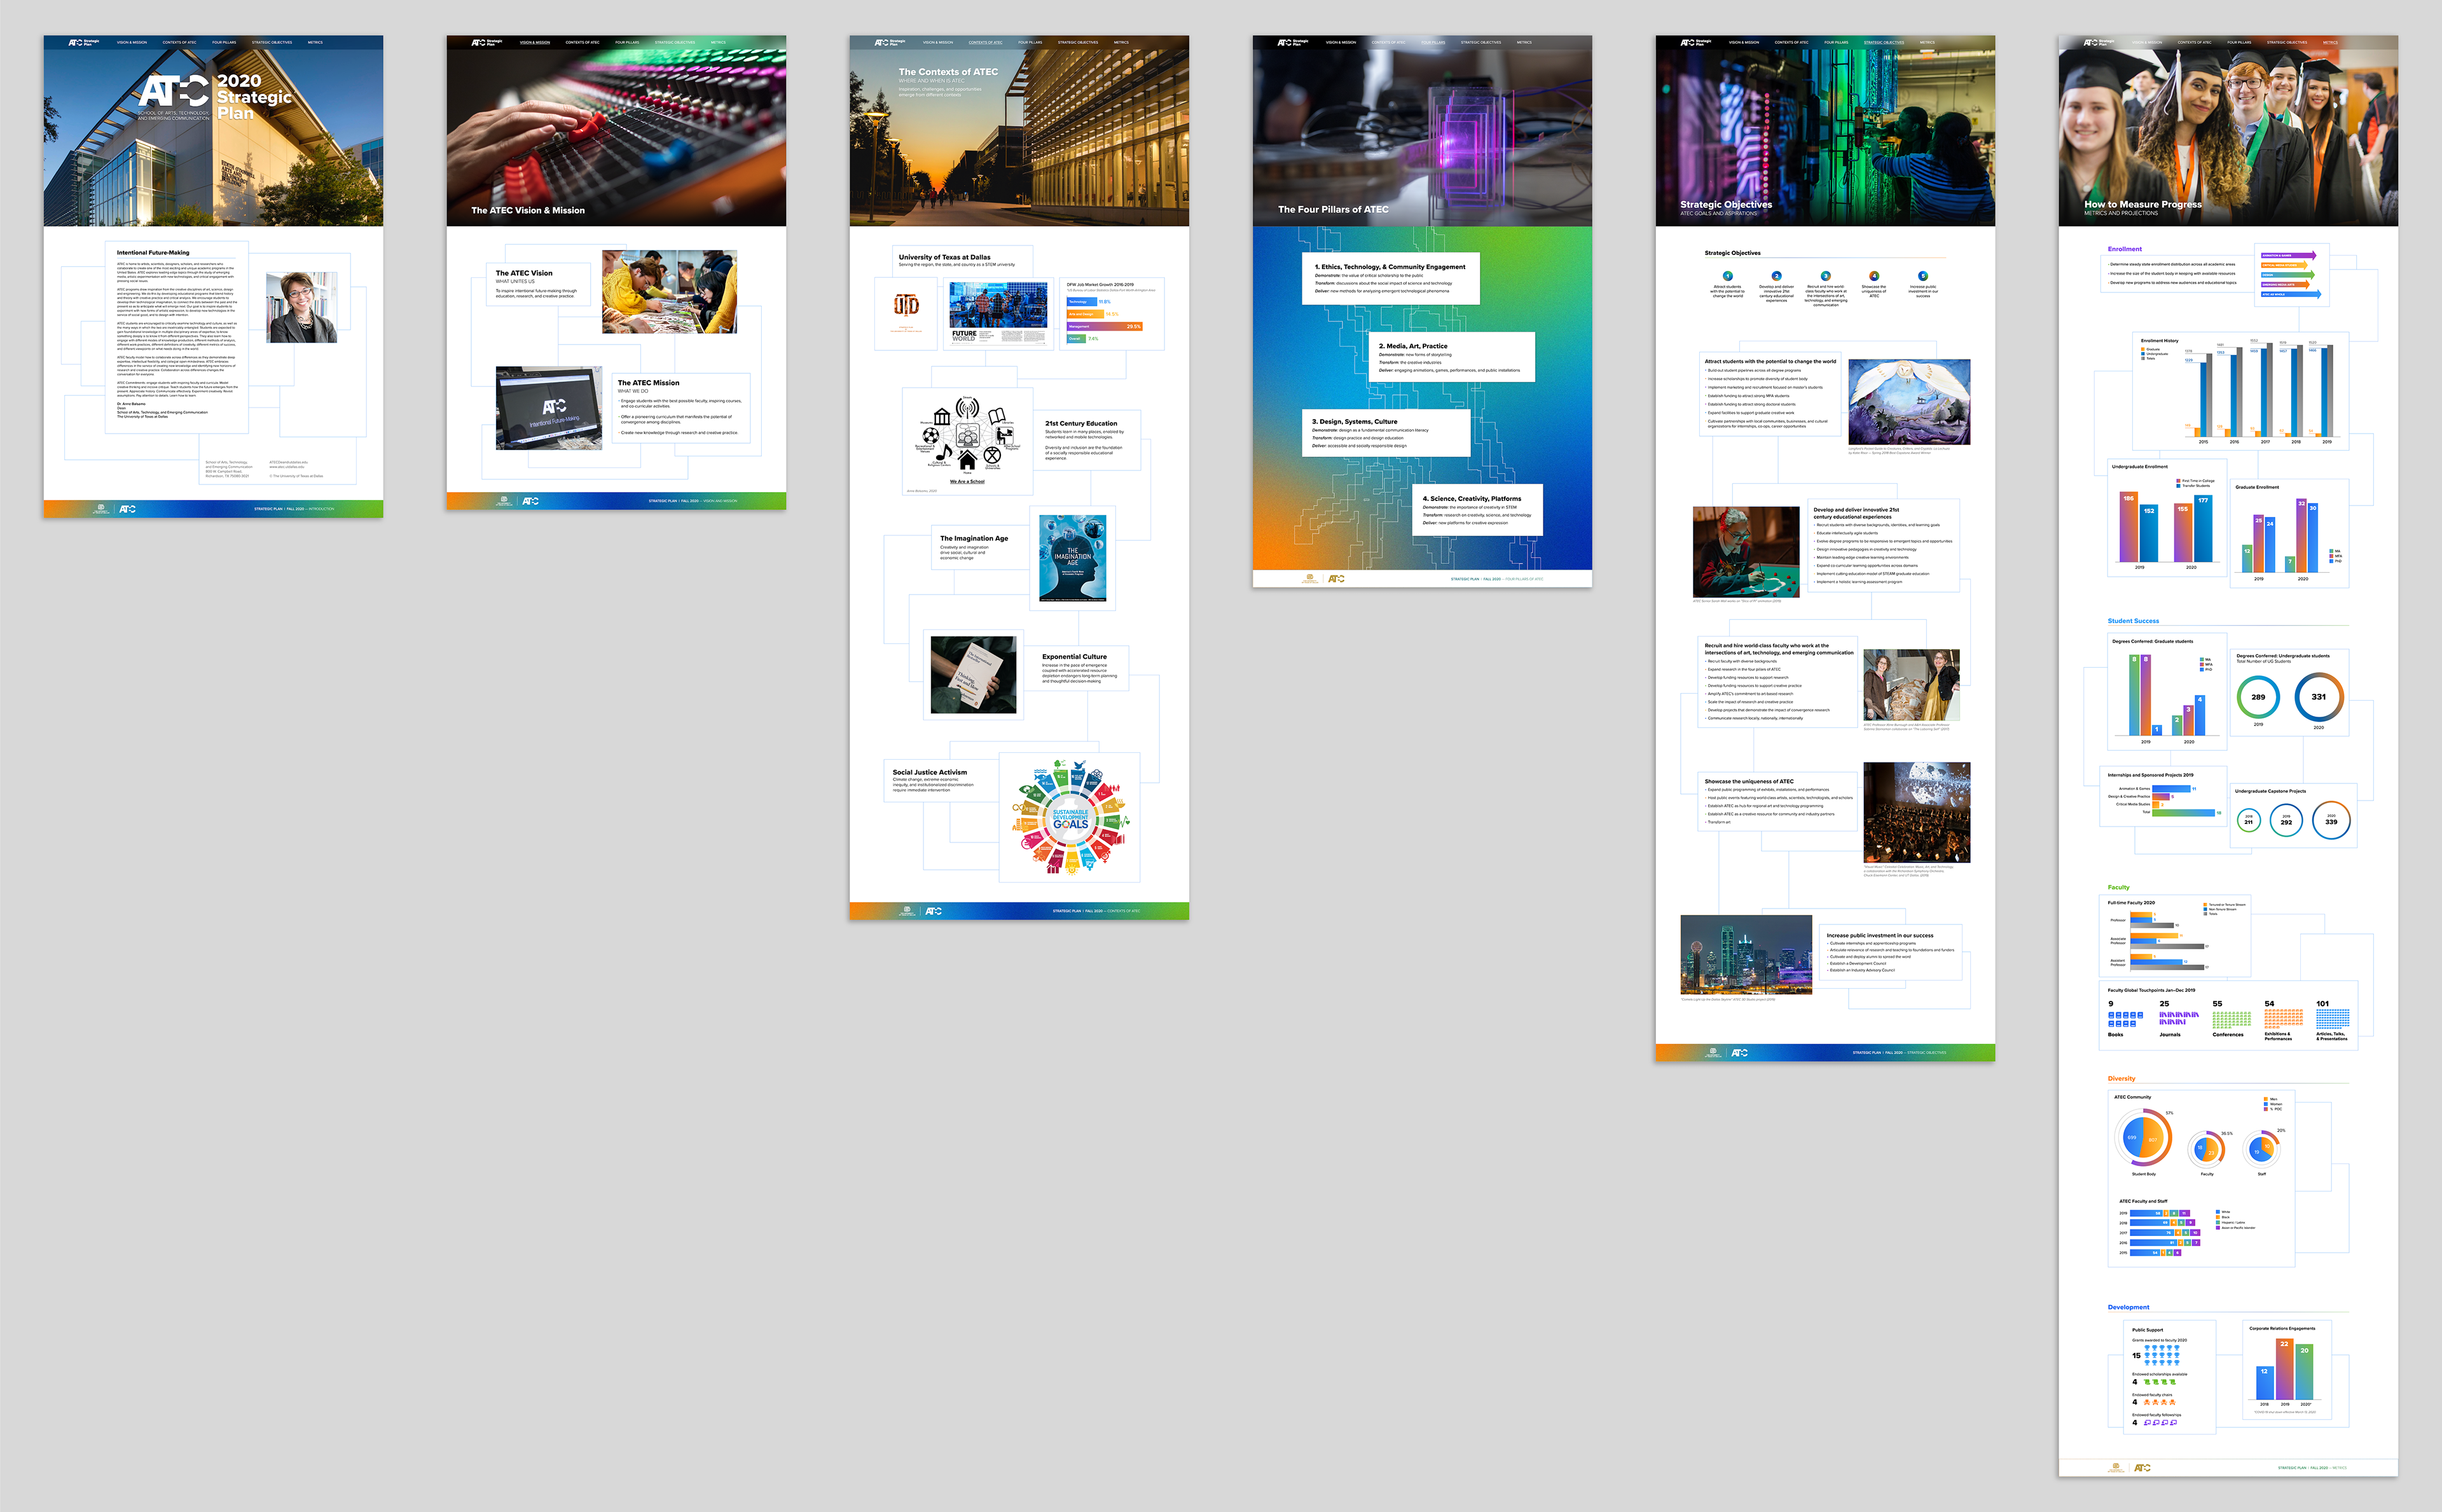This screenshot has height=1512, width=2442.
Task: Open the Exponential Culture book photo
Action: tap(973, 675)
